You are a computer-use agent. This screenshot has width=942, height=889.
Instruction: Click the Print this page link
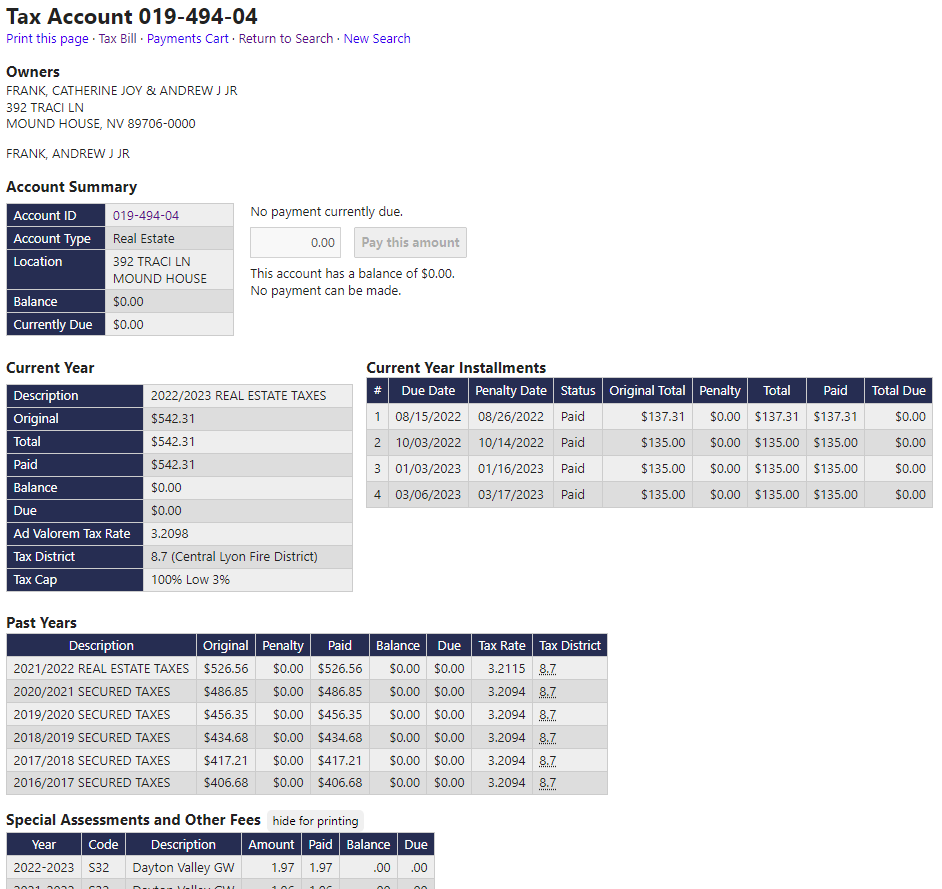tap(47, 39)
